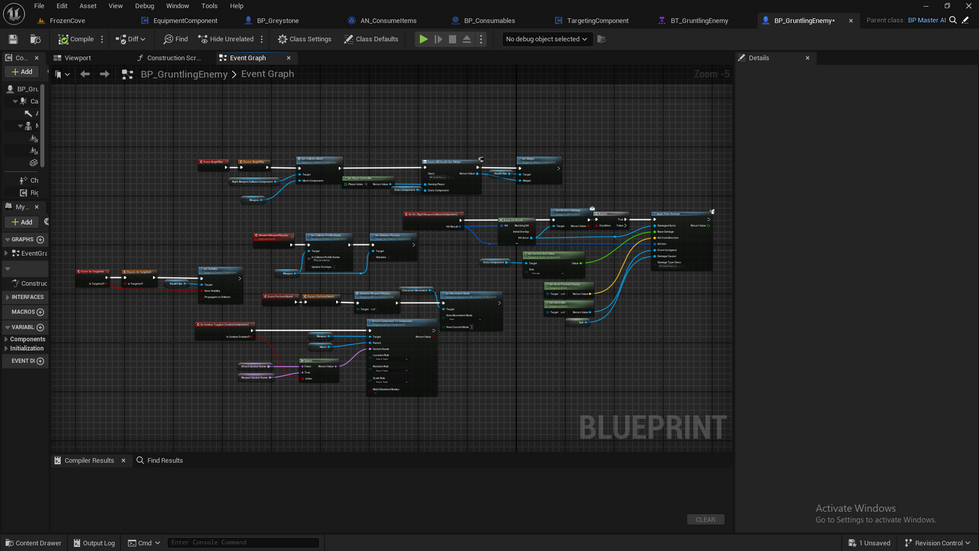Click the blueprint graph breadcrumb icon
This screenshot has height=551, width=979.
pos(127,74)
